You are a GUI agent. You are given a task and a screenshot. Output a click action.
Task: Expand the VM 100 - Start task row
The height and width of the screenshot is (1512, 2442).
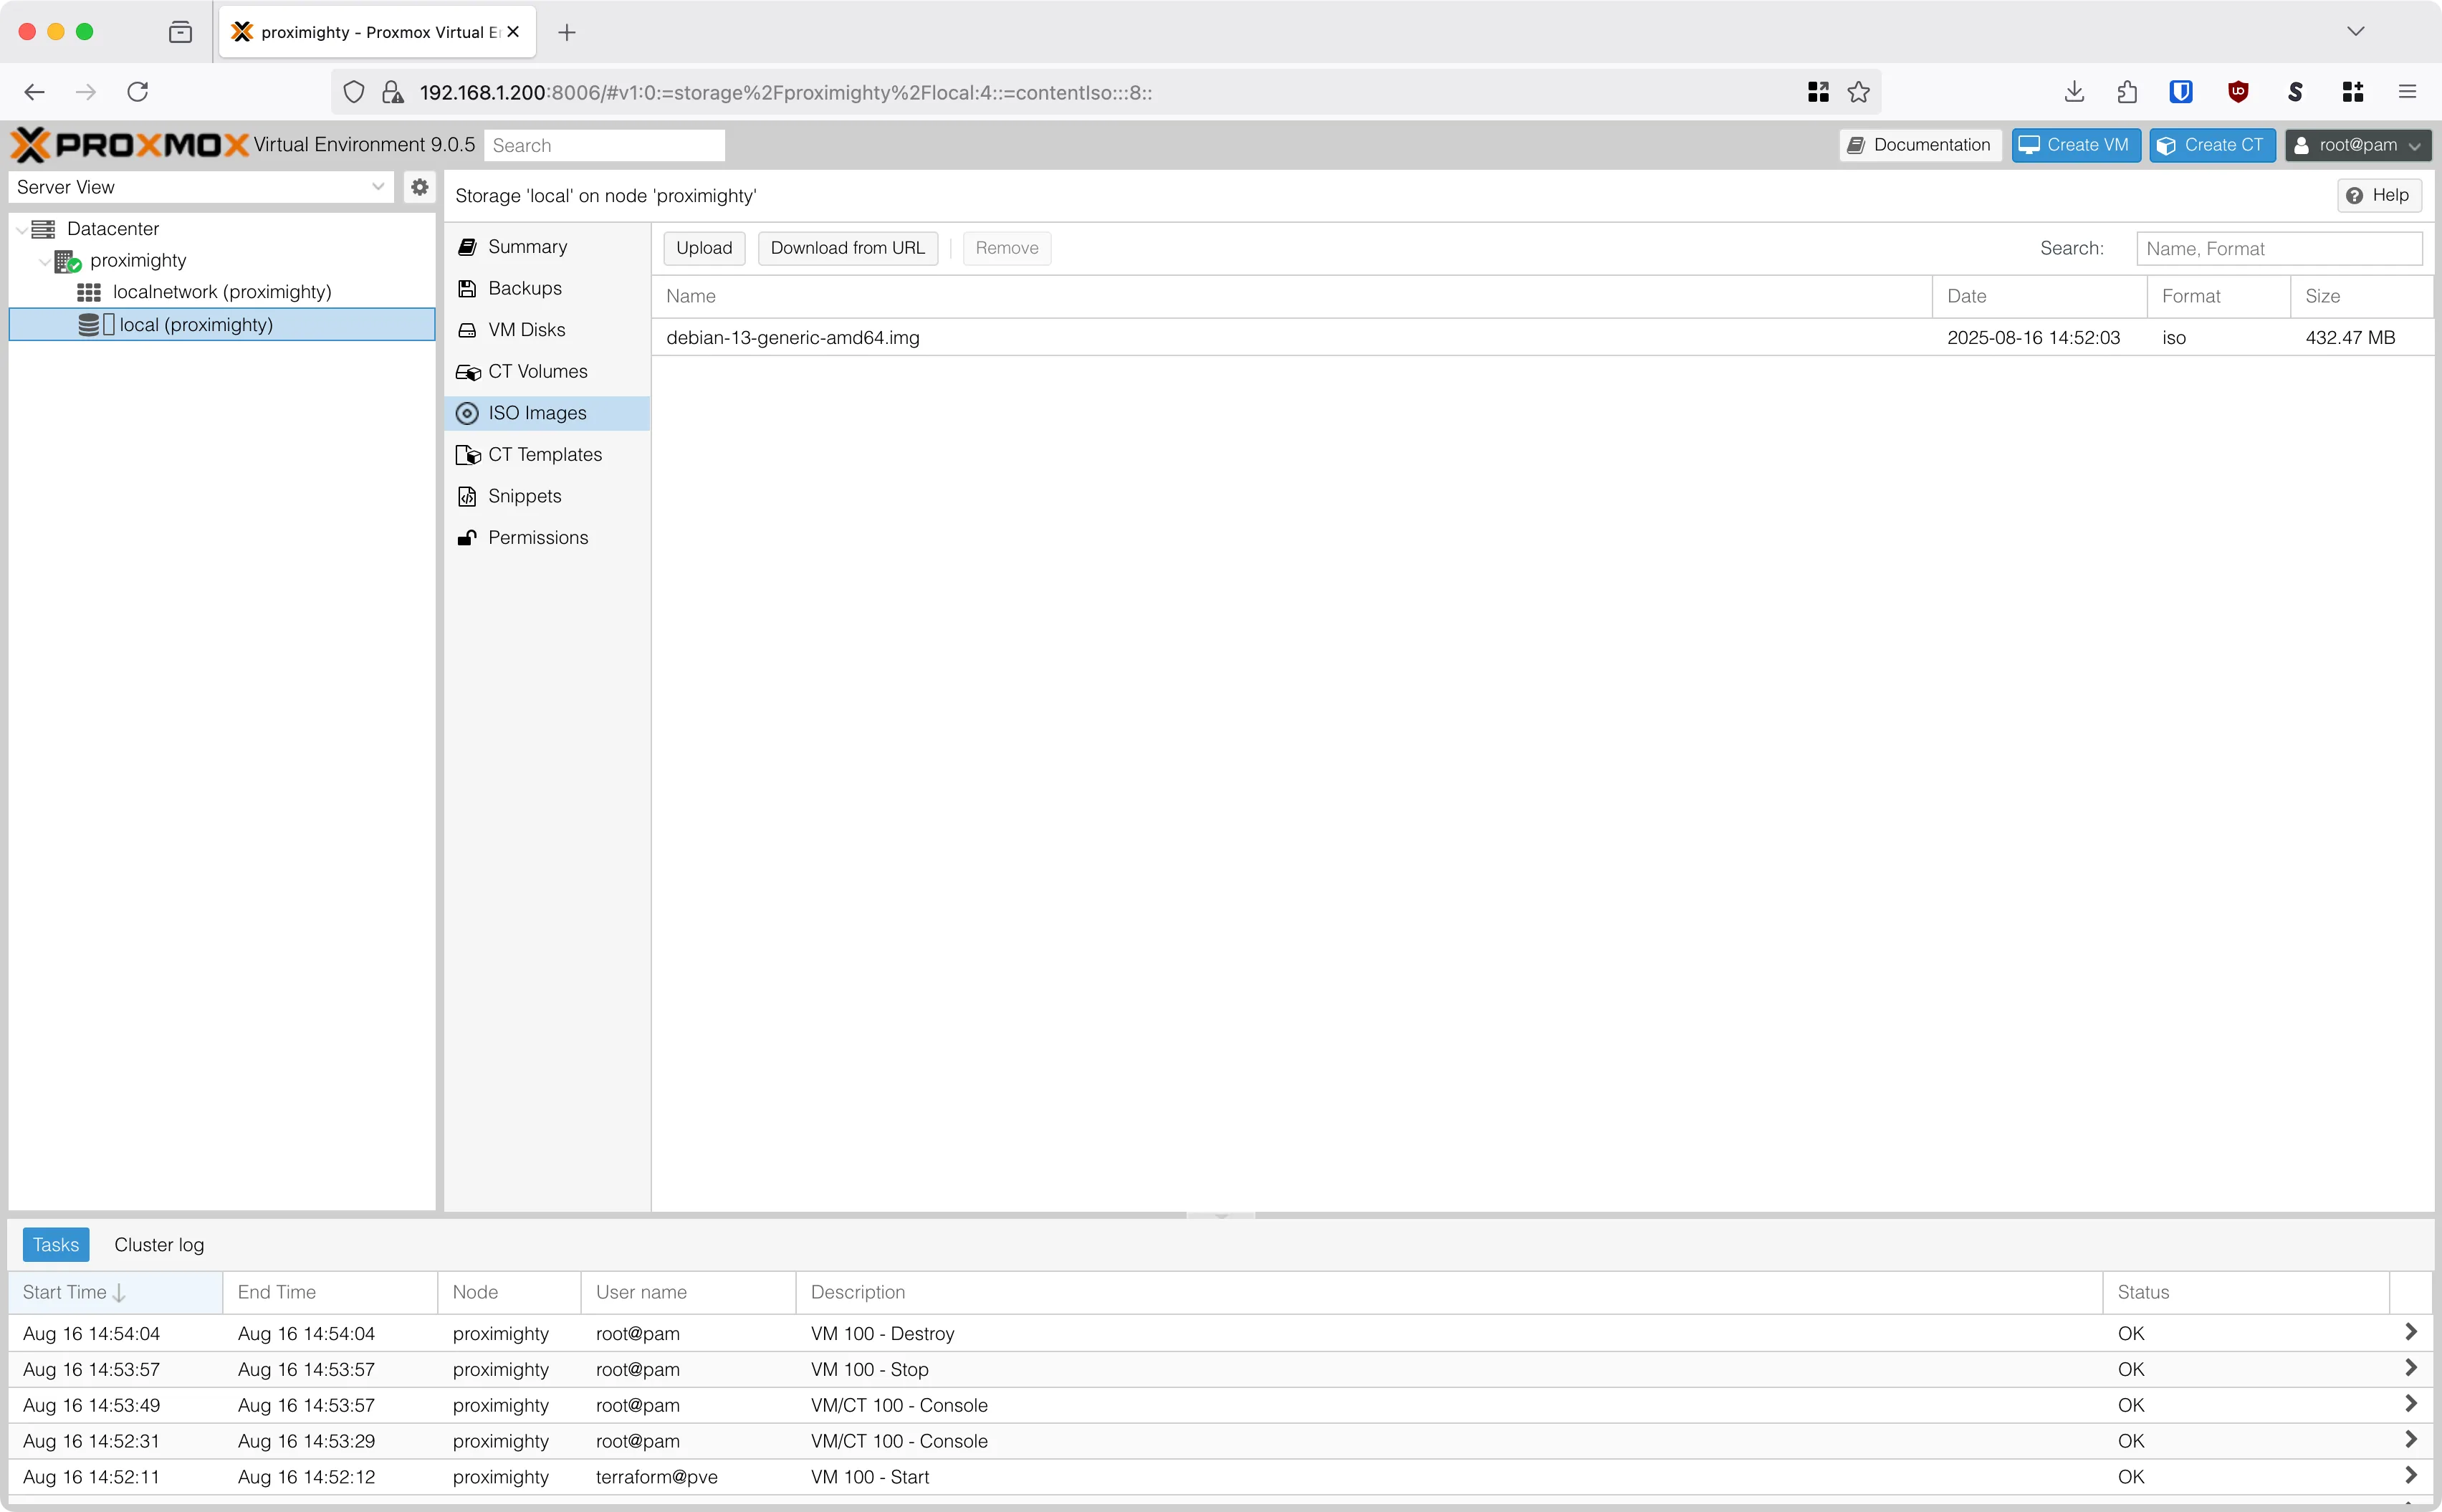2412,1476
